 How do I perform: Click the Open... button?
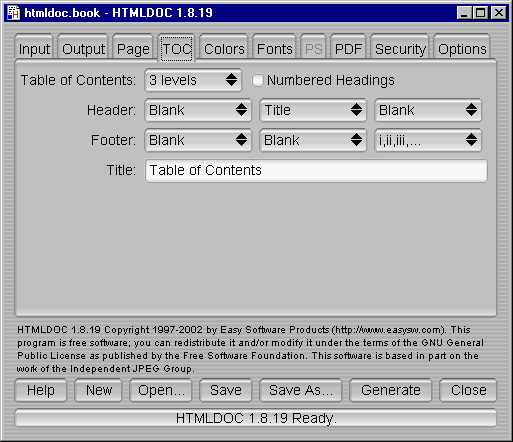(161, 390)
